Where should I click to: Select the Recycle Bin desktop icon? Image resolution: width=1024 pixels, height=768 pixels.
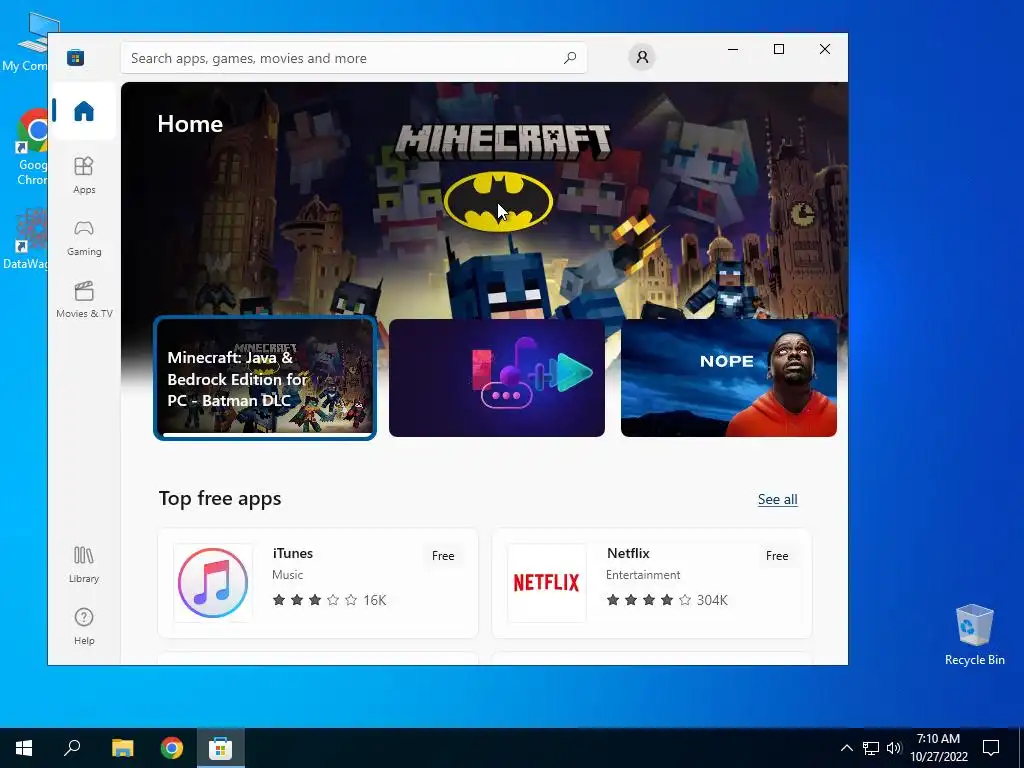click(x=974, y=635)
